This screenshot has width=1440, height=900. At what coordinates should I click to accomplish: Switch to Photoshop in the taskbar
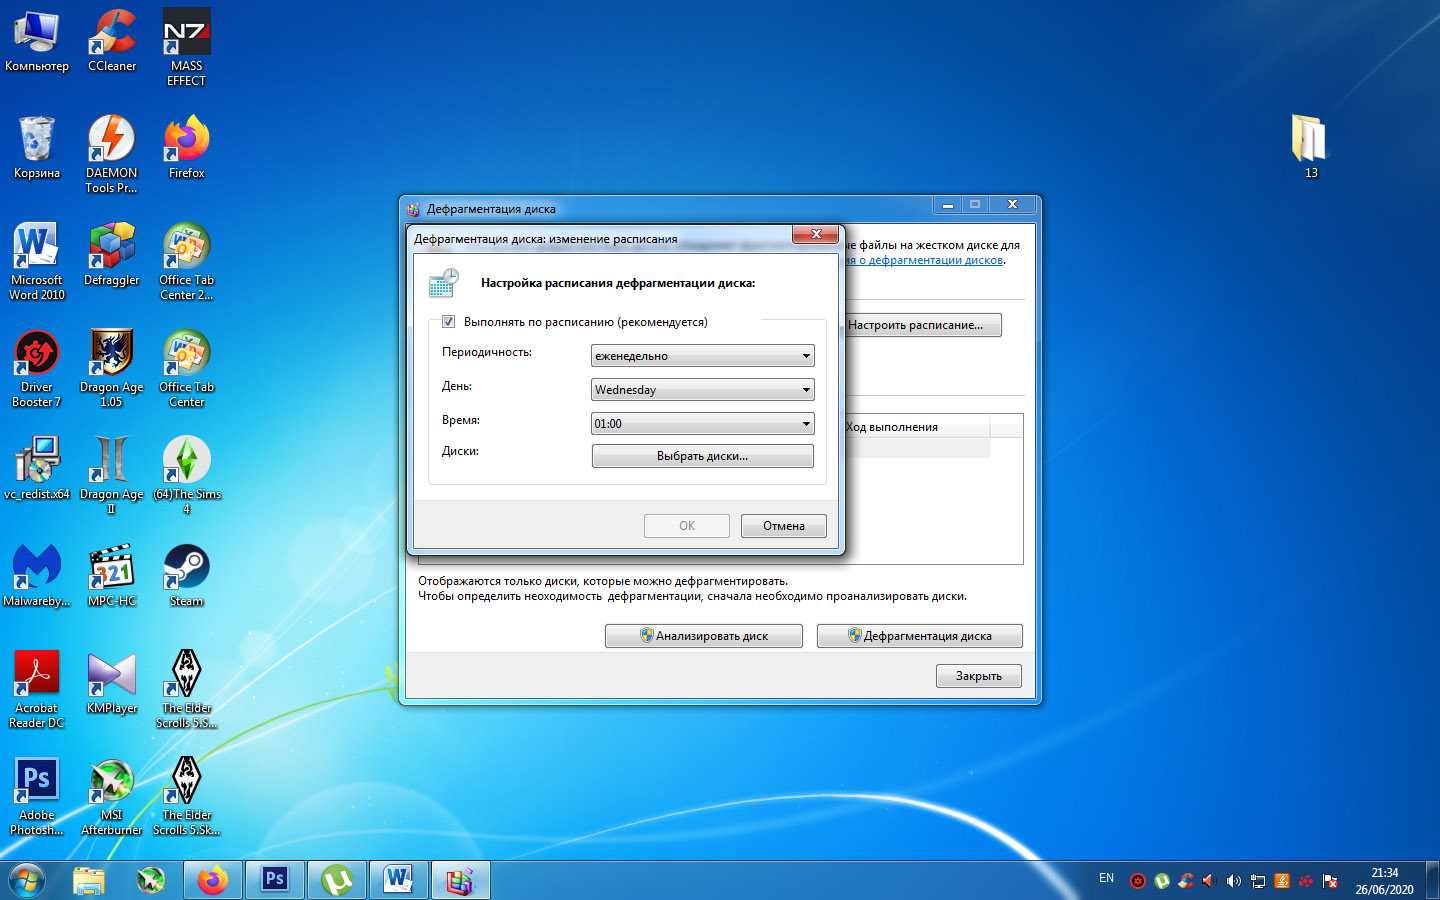tap(274, 880)
